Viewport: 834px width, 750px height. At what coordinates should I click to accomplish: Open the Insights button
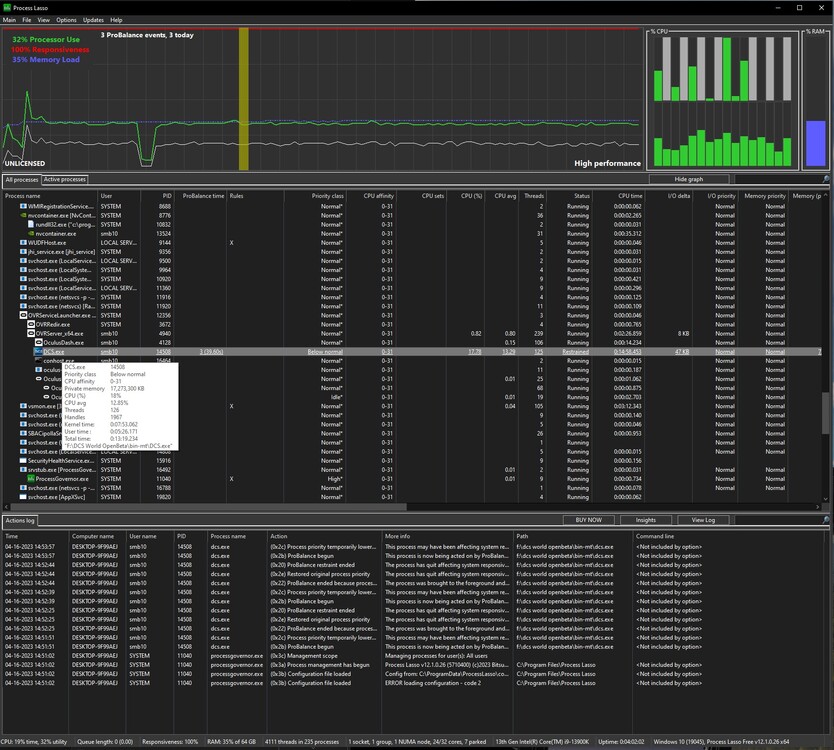tap(646, 520)
